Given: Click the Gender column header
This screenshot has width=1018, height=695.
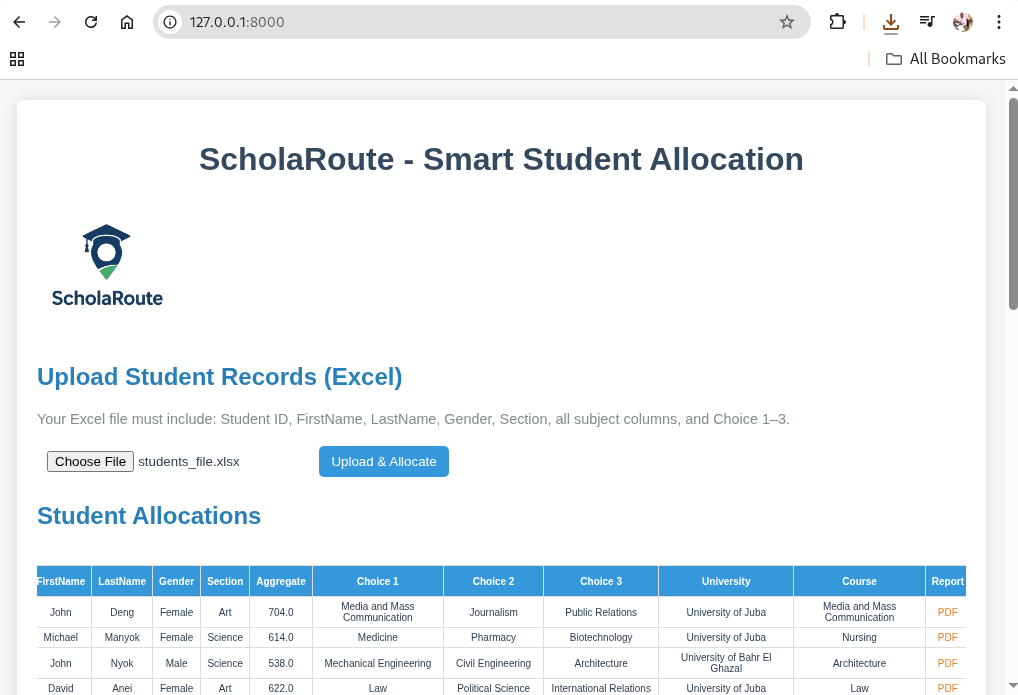Looking at the screenshot, I should click(x=177, y=581).
